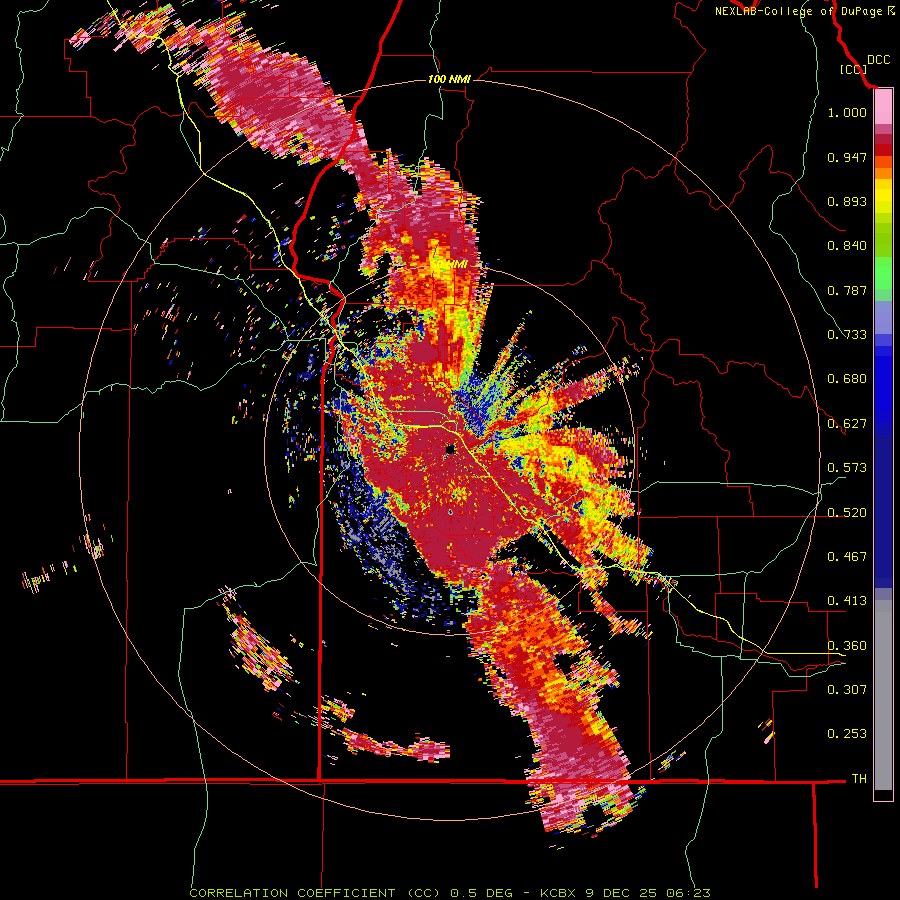Click the 0.253 scale value
The height and width of the screenshot is (900, 900).
[847, 734]
